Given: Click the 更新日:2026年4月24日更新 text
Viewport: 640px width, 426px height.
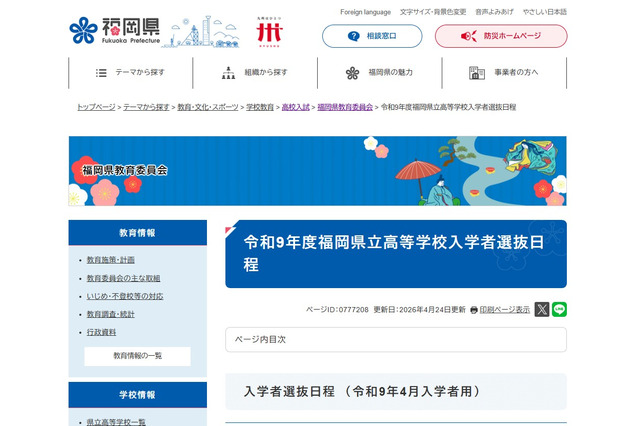Looking at the screenshot, I should pyautogui.click(x=420, y=310).
